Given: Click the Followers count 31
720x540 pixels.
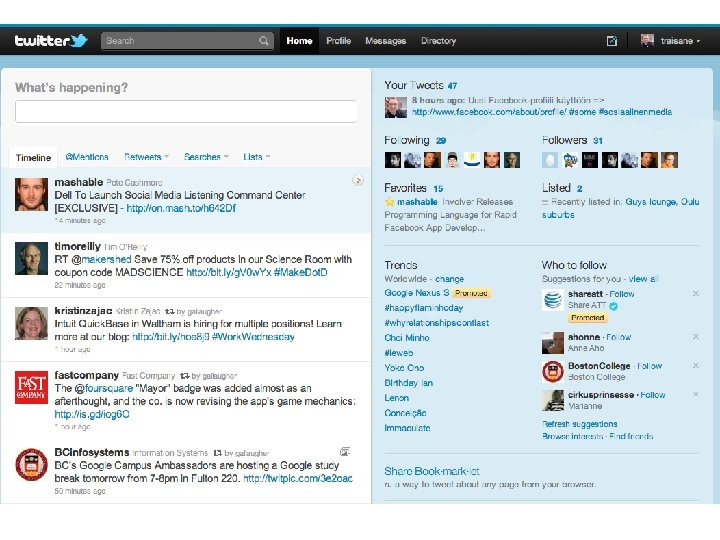Looking at the screenshot, I should (597, 141).
